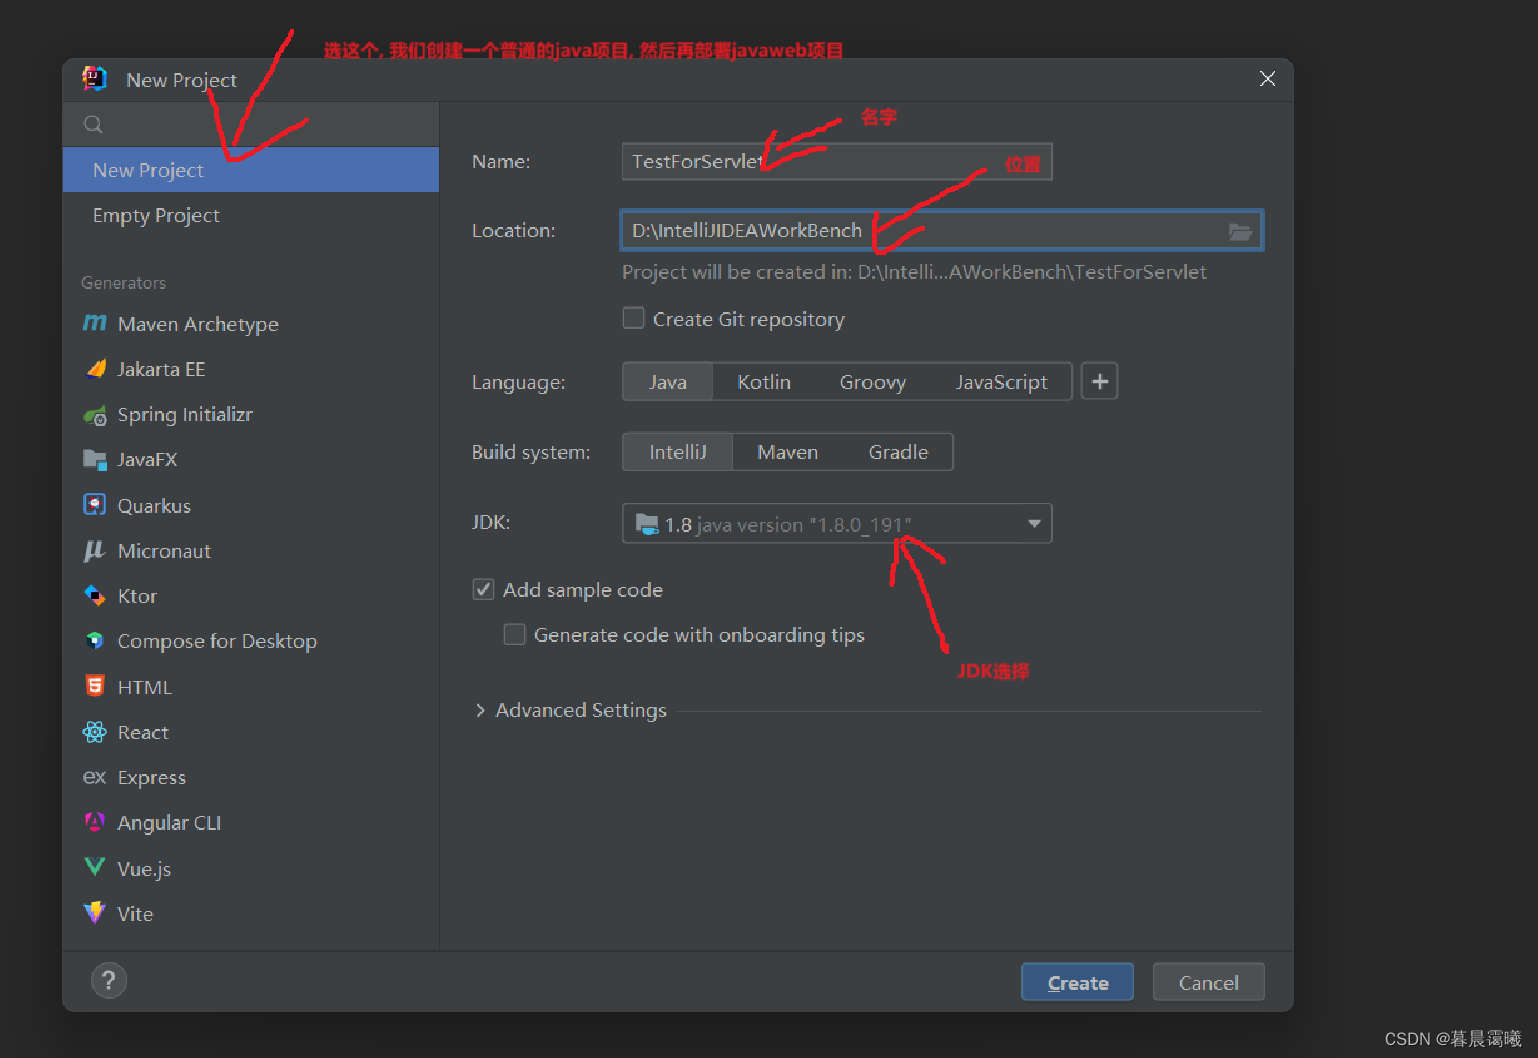Click the Maven Archetype generator icon
The width and height of the screenshot is (1538, 1058).
pos(95,323)
